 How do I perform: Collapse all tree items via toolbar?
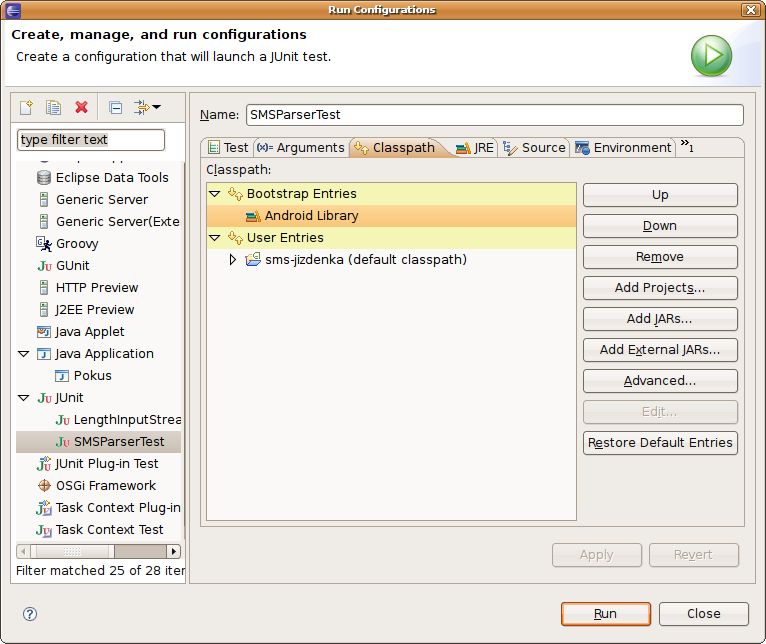(116, 107)
